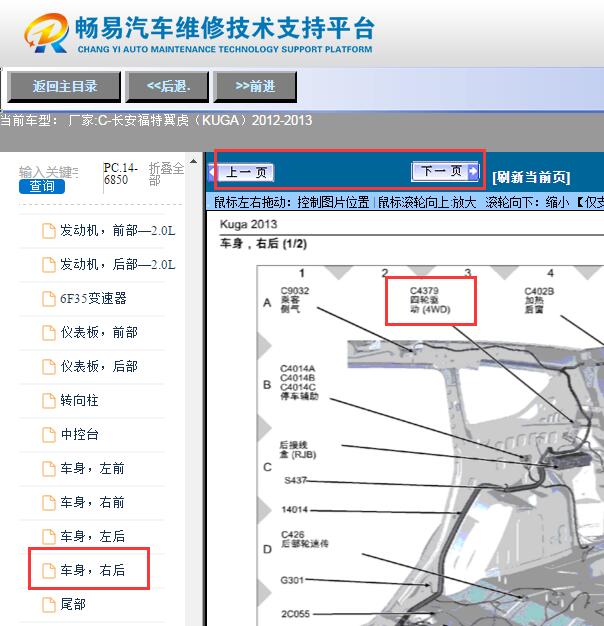Click document icon beside 车身，右后
The width and height of the screenshot is (604, 626).
(49, 570)
